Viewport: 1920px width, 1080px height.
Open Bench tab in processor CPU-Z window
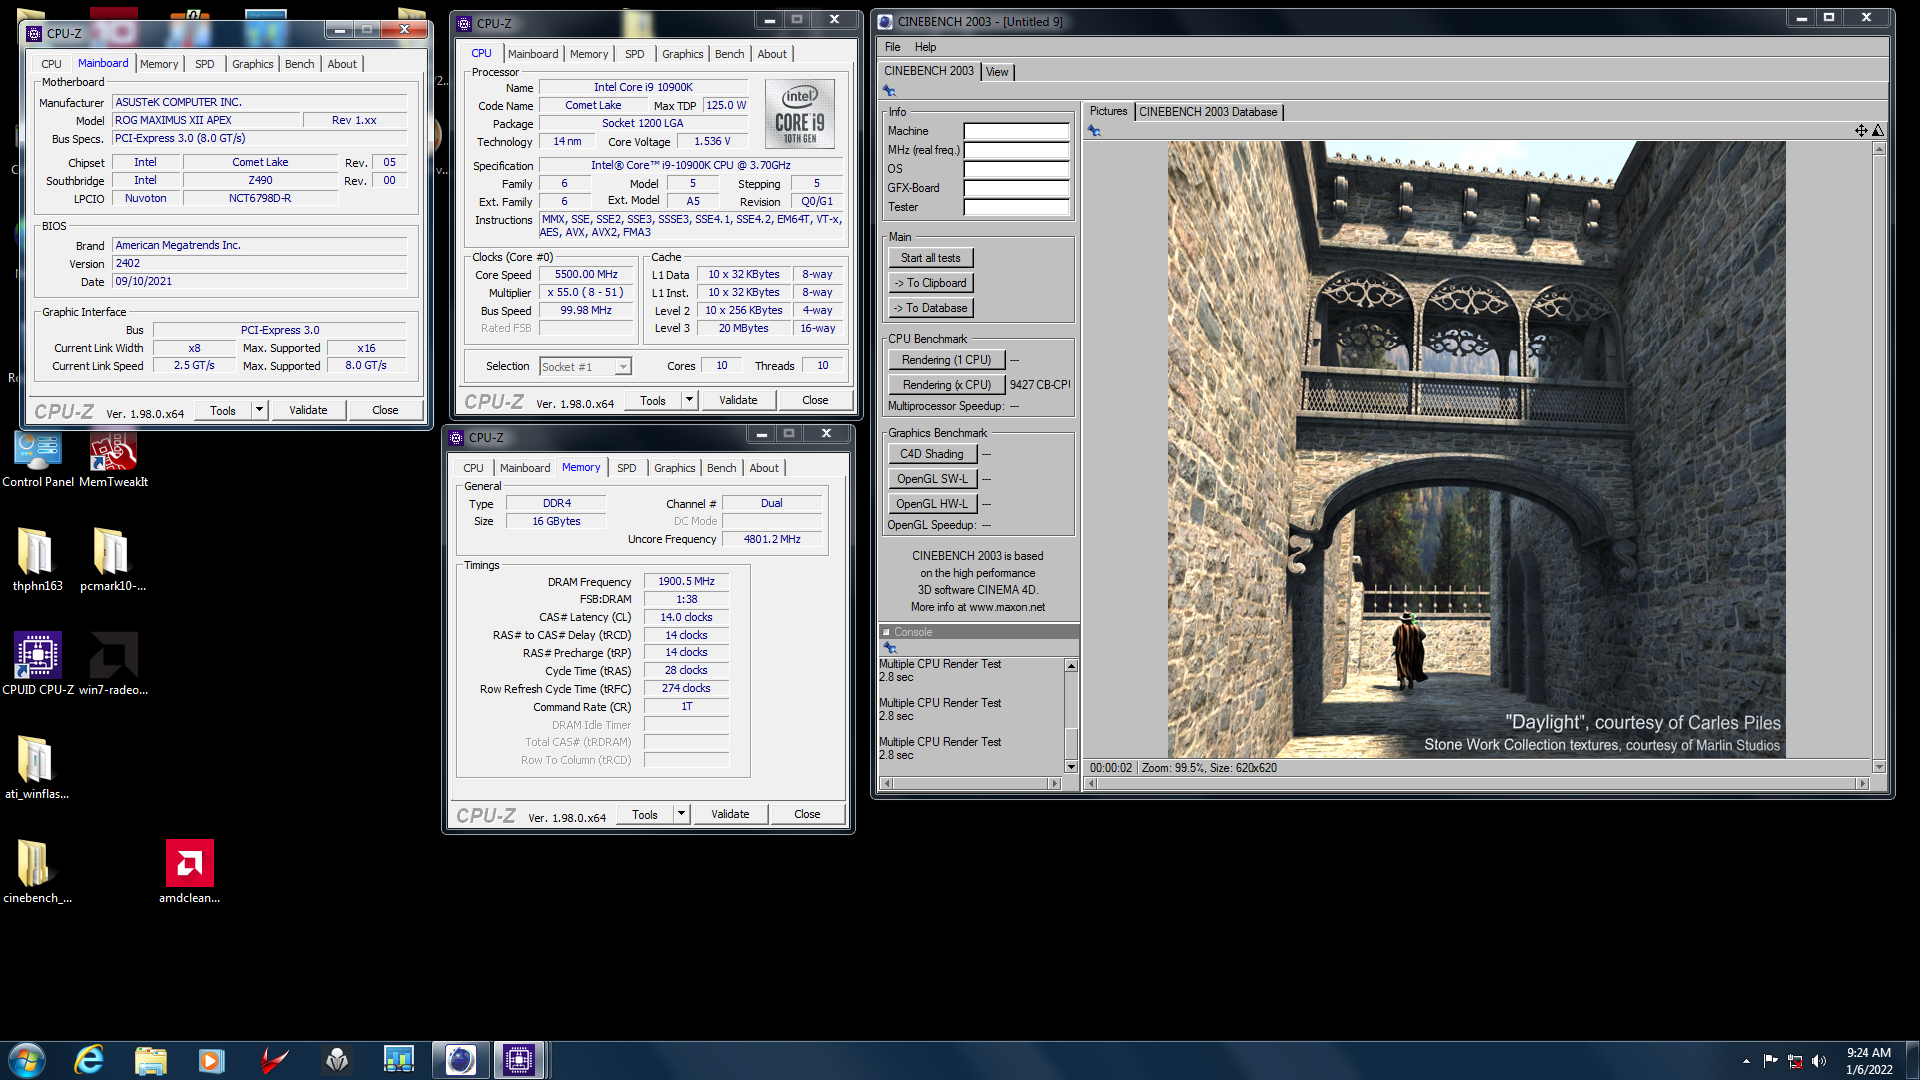coord(729,54)
